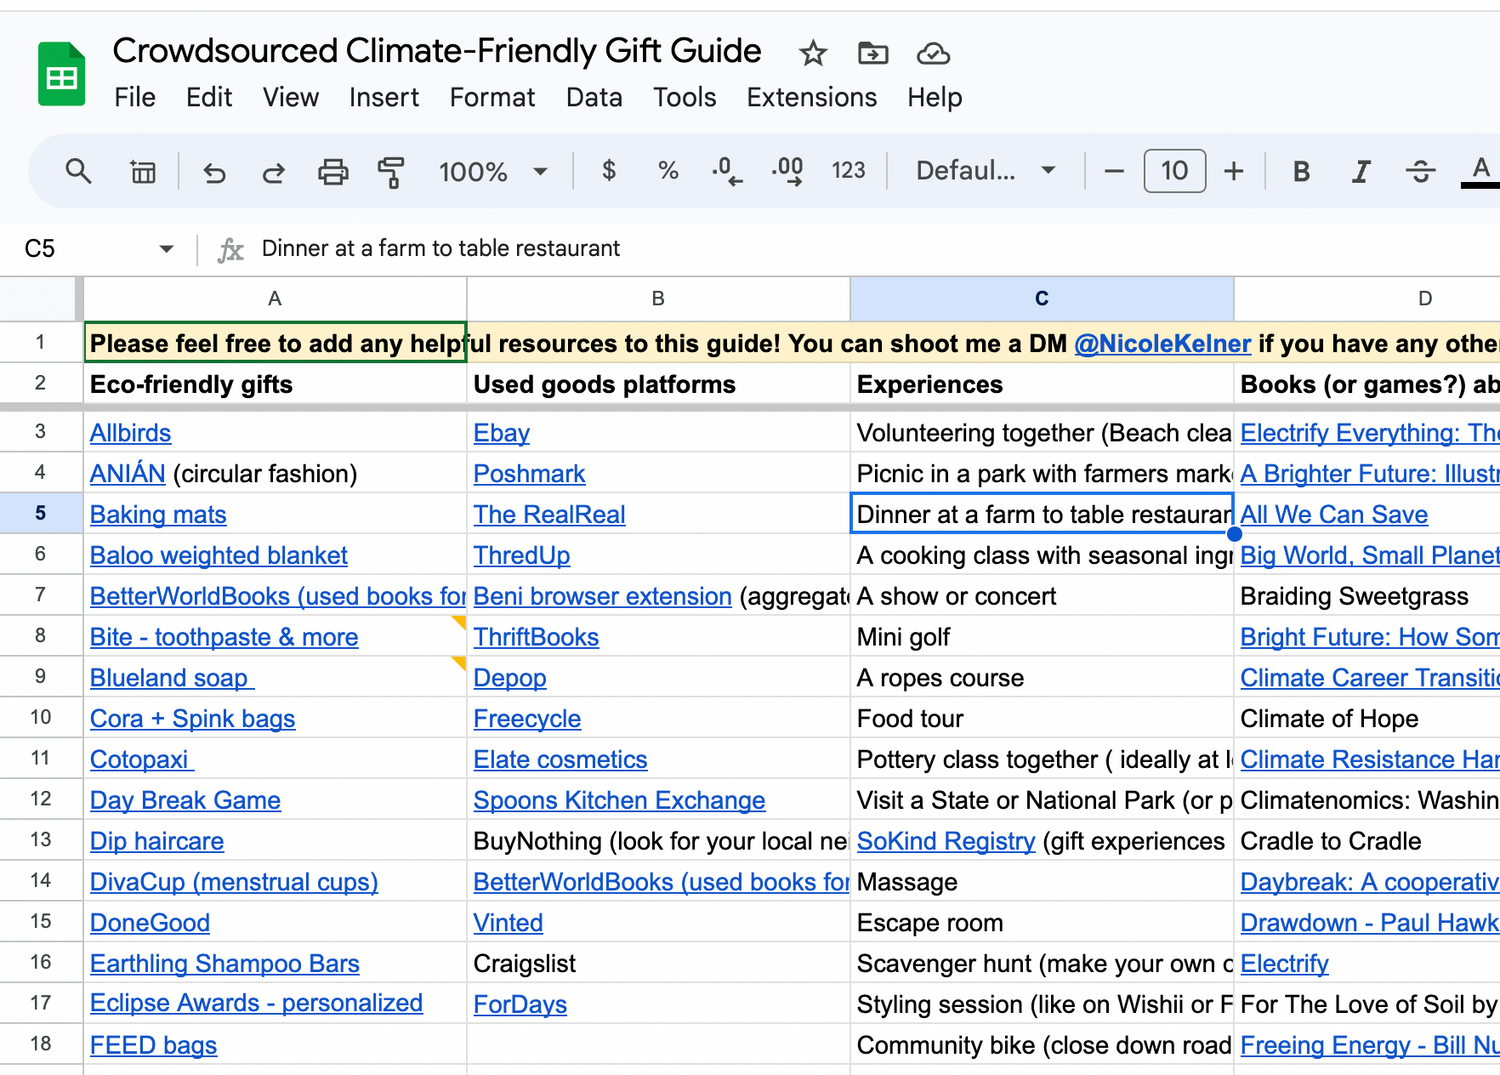Toggle strikethrough formatting

click(1420, 172)
